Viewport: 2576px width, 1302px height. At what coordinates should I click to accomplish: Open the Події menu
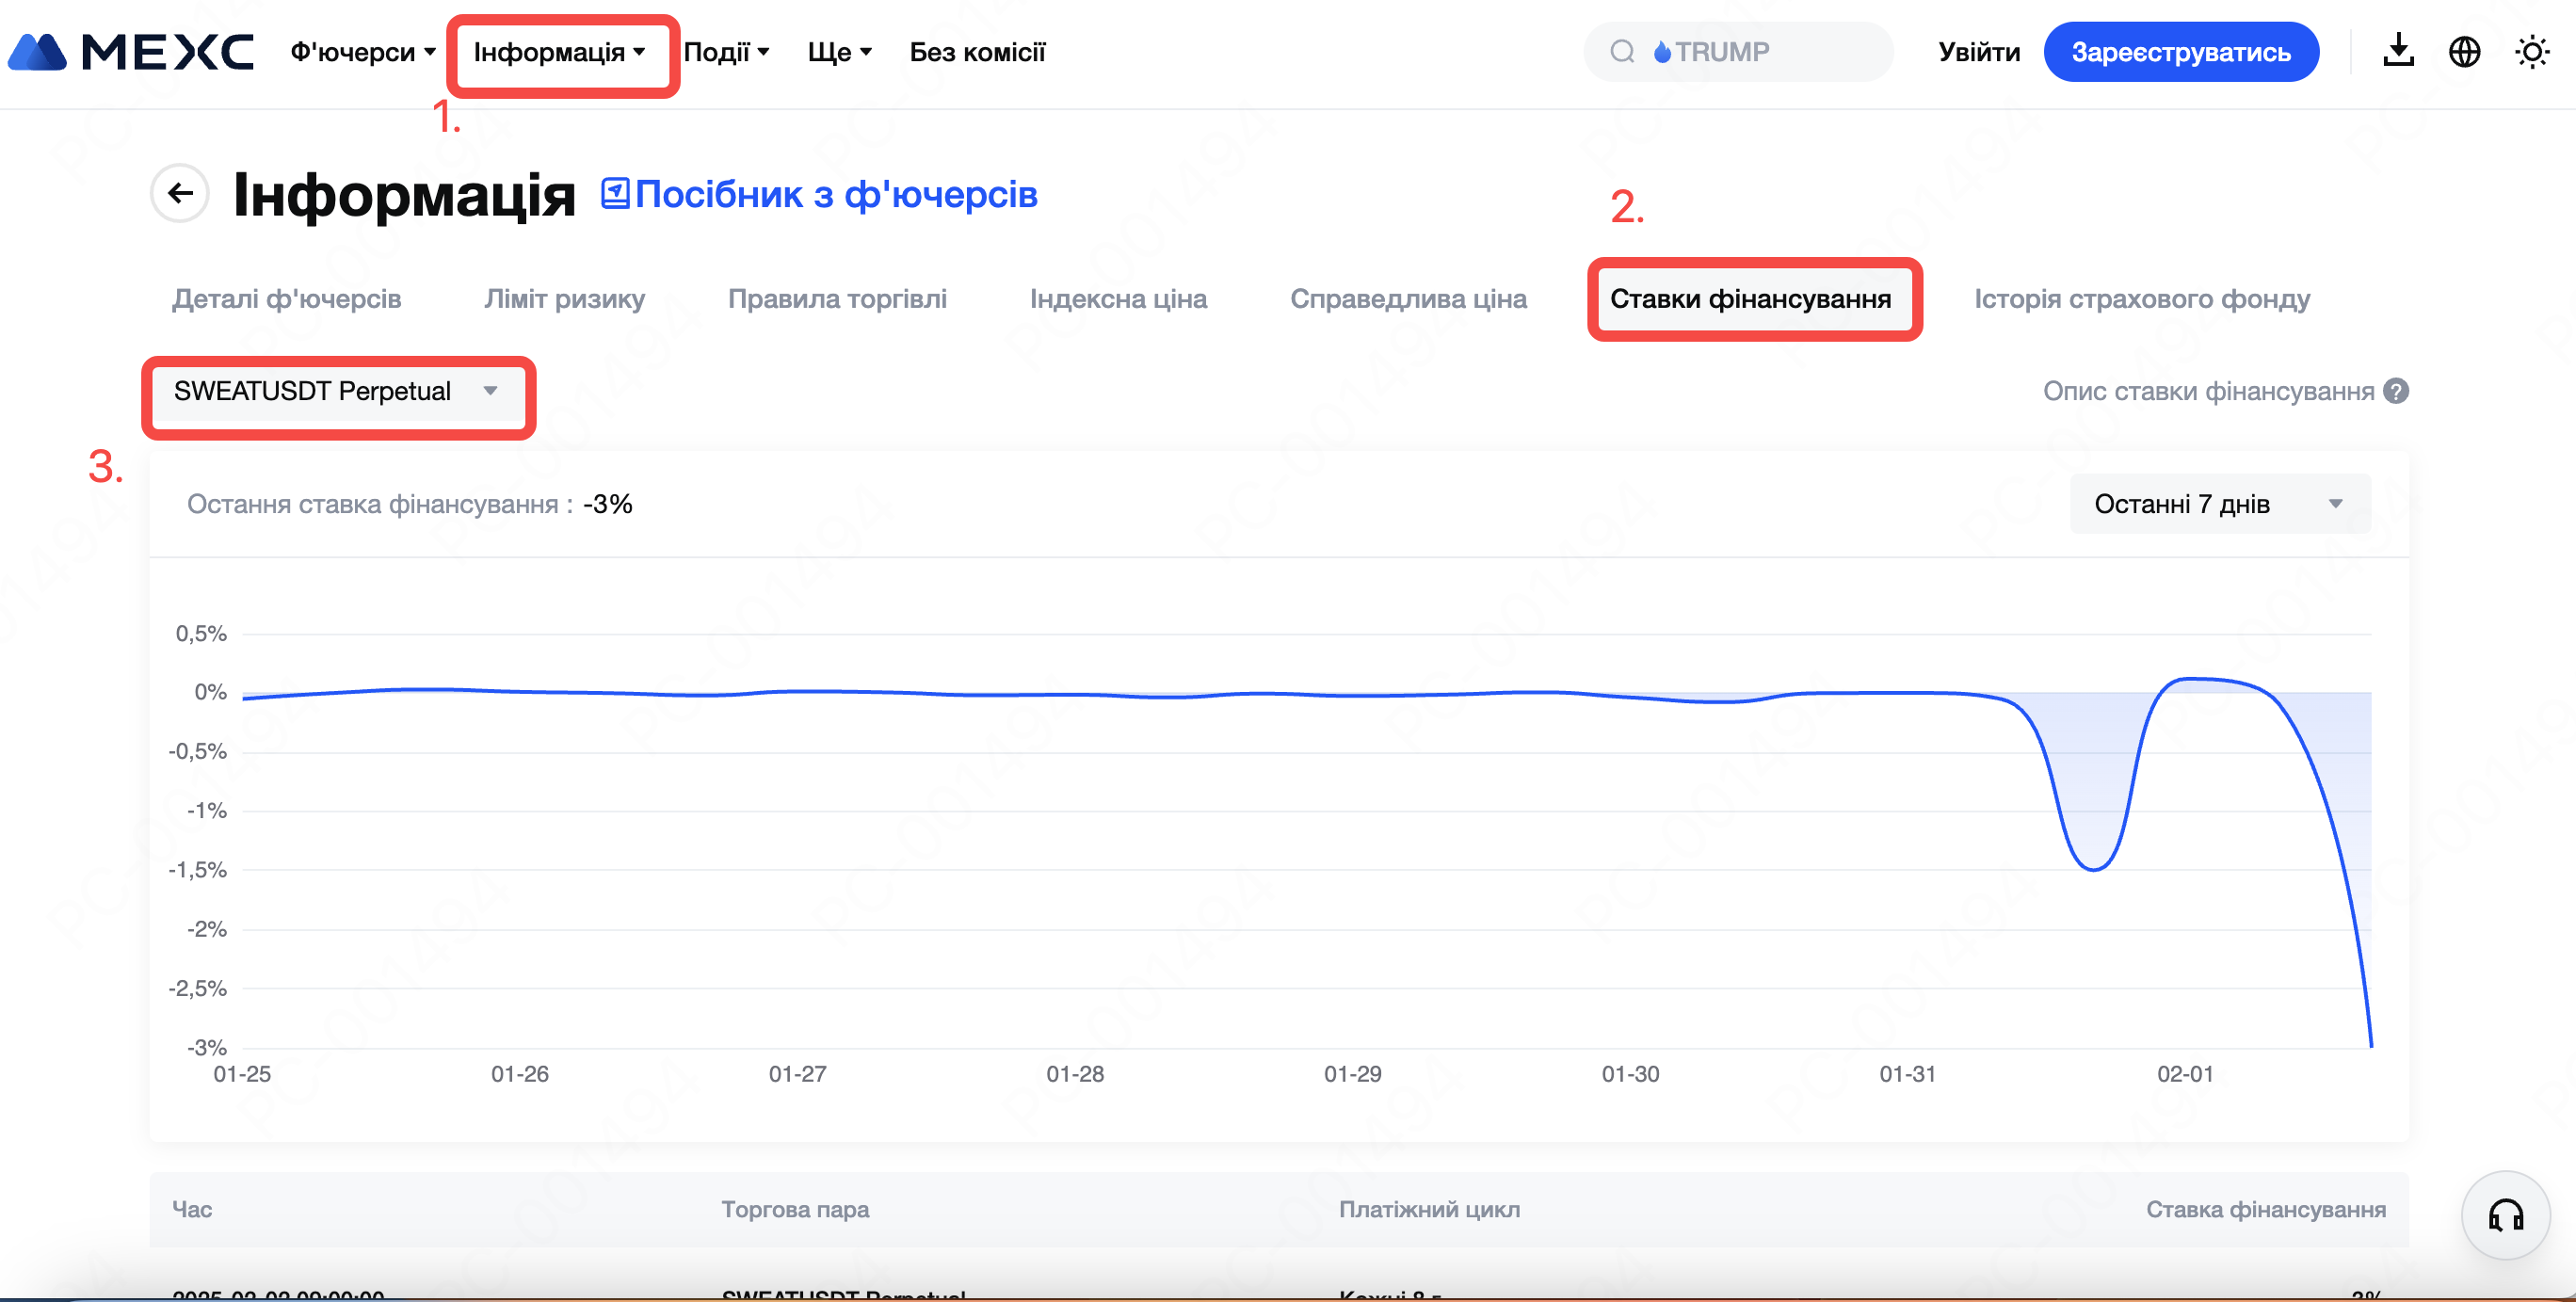pos(726,52)
